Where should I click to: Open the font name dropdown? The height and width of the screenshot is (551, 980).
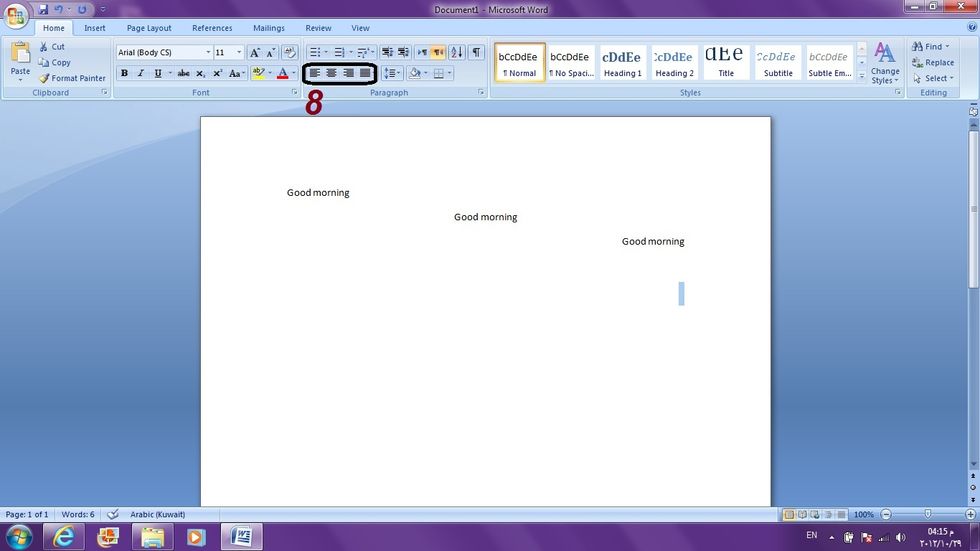pyautogui.click(x=208, y=52)
